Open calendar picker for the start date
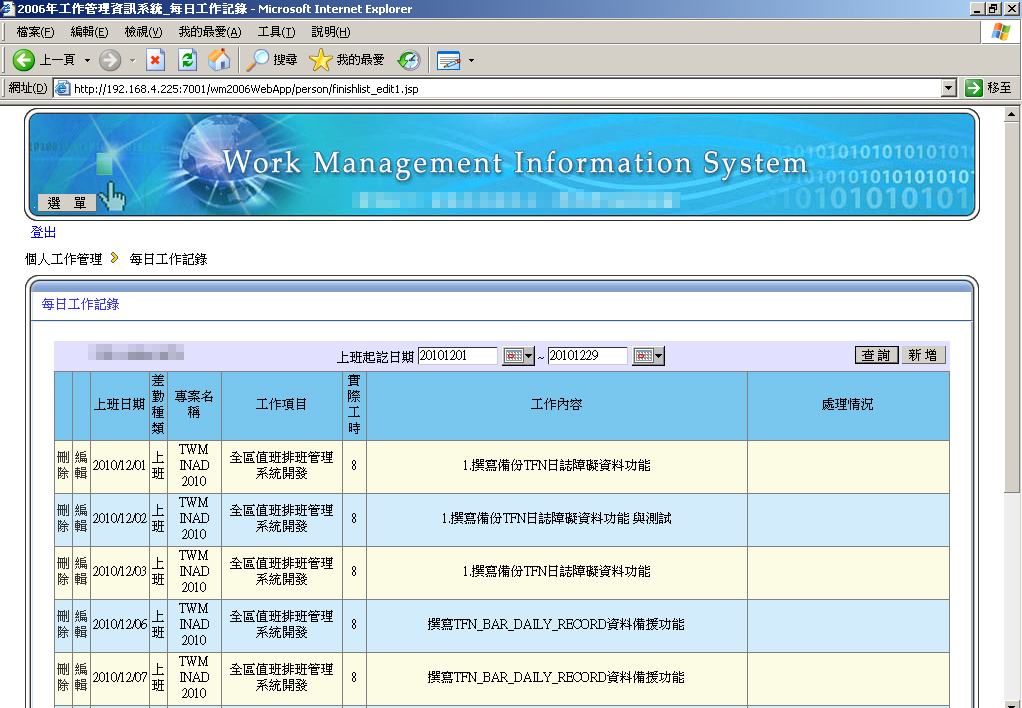Image resolution: width=1022 pixels, height=708 pixels. [x=513, y=356]
